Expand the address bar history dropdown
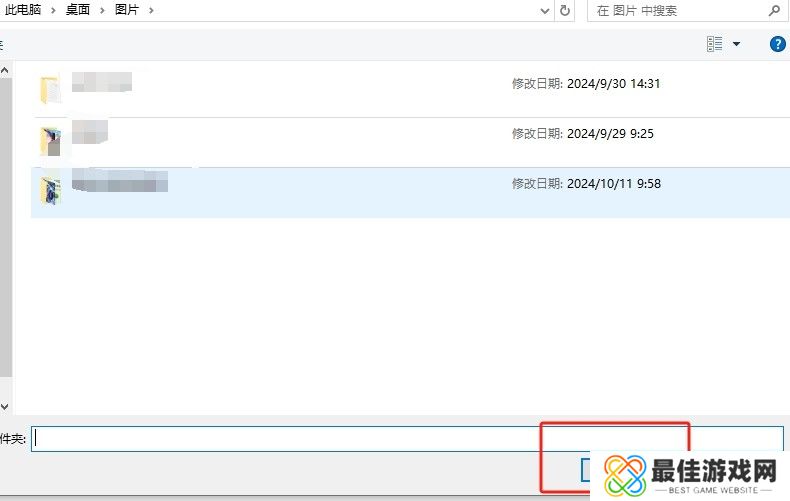Image resolution: width=790 pixels, height=501 pixels. [x=544, y=11]
